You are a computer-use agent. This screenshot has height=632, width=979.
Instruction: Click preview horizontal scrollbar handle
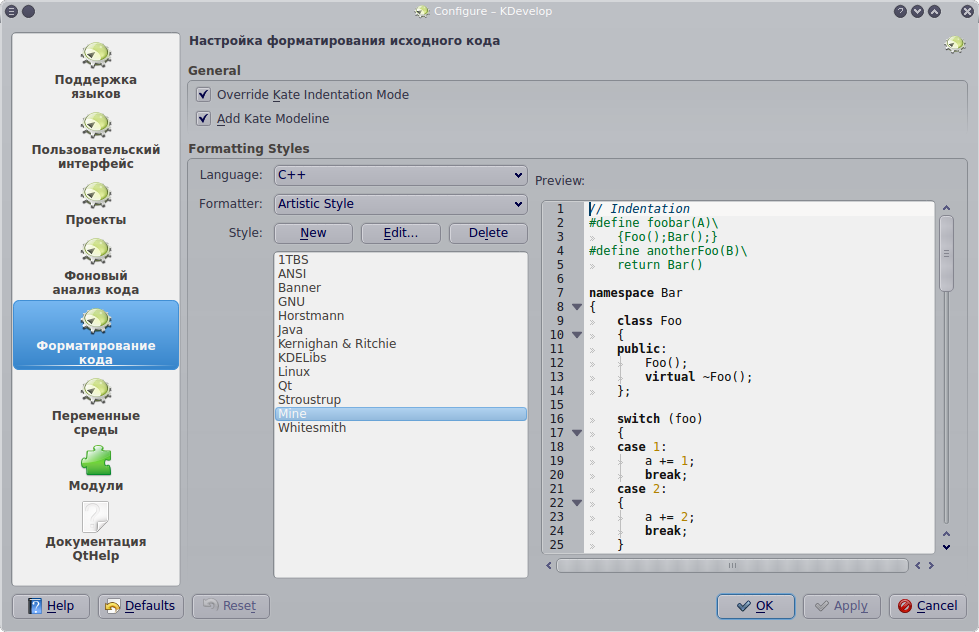coord(732,566)
